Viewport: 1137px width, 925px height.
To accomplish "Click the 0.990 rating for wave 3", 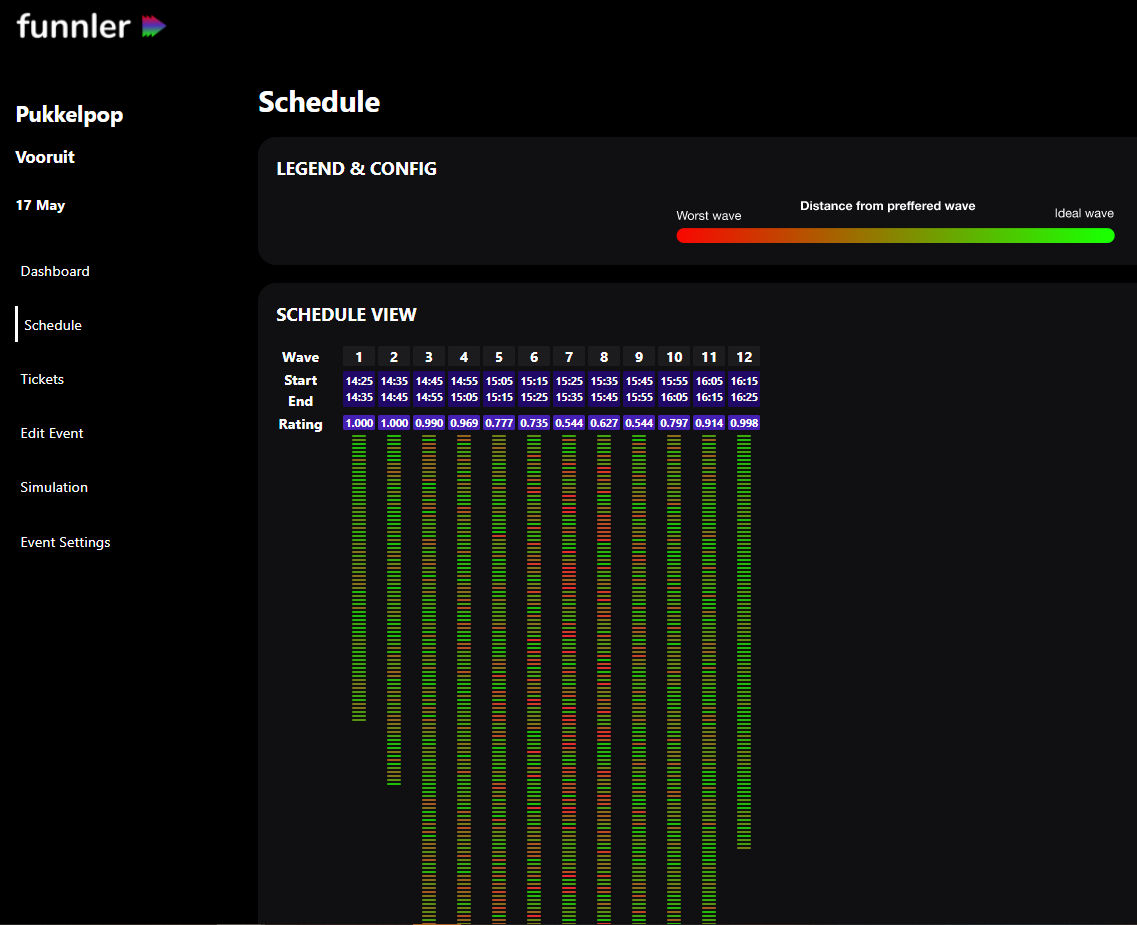I will [x=429, y=423].
